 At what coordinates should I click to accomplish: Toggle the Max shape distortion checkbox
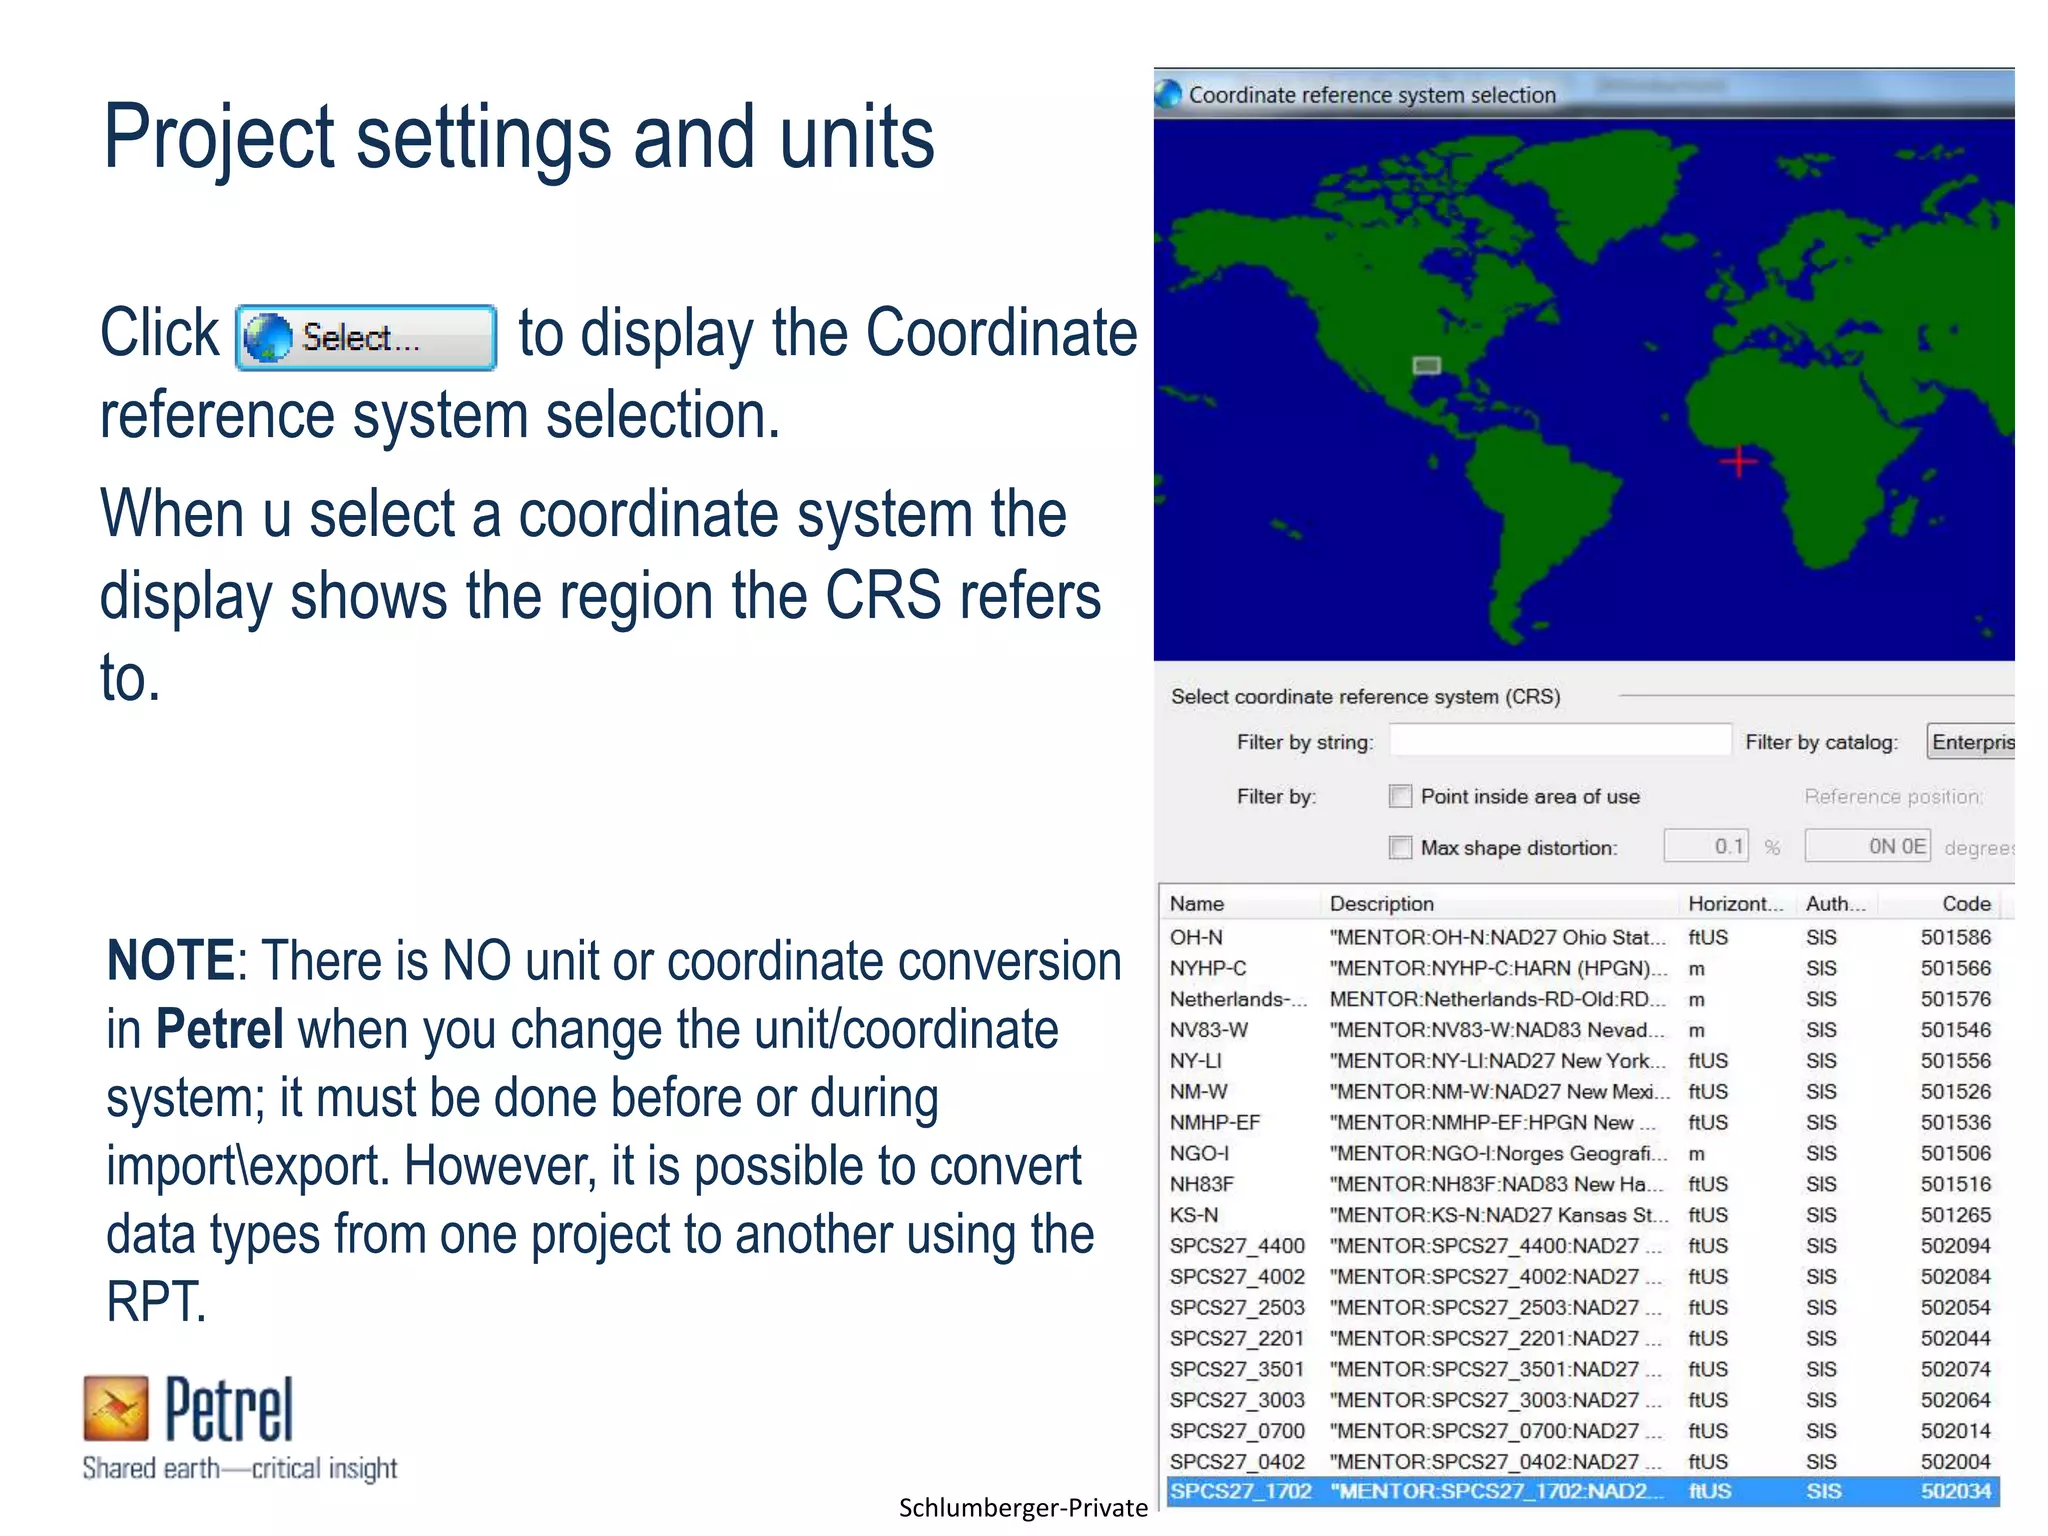point(1400,848)
